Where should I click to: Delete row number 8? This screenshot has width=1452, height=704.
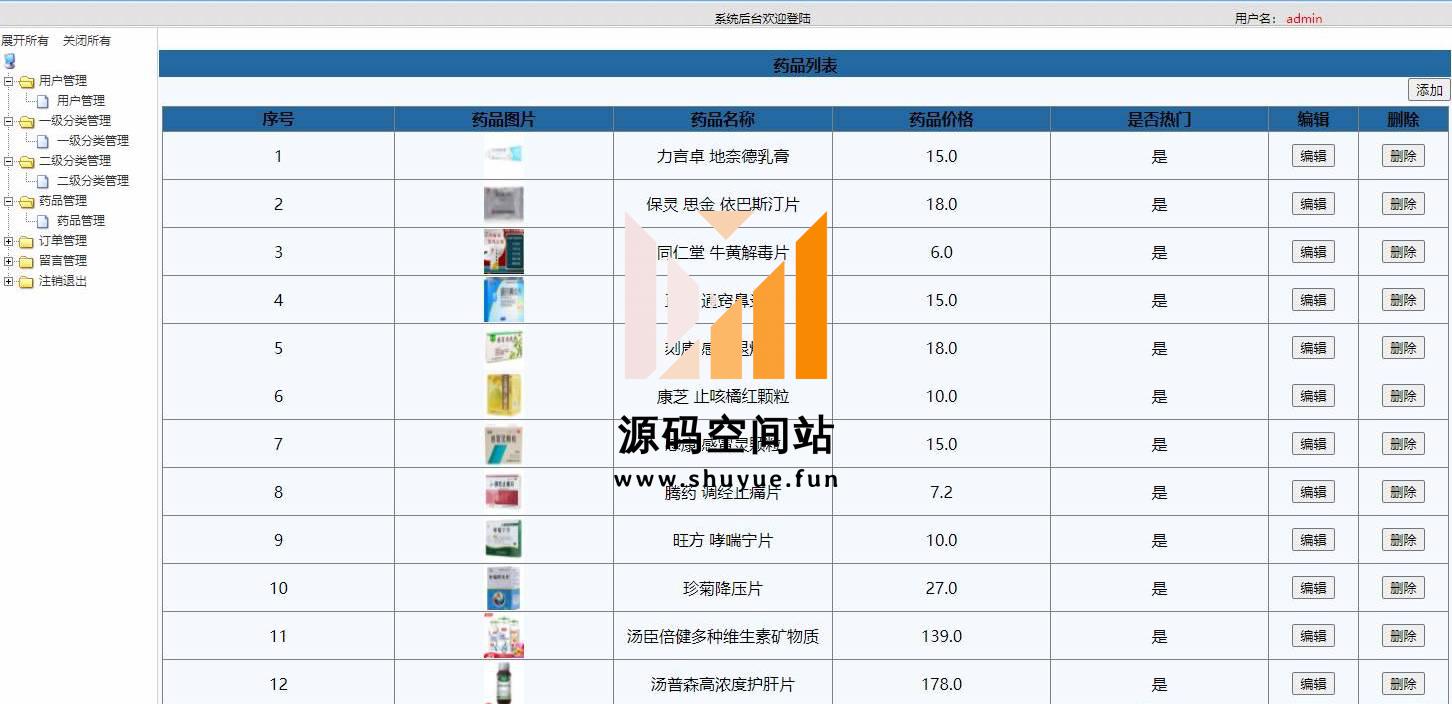coord(1403,492)
